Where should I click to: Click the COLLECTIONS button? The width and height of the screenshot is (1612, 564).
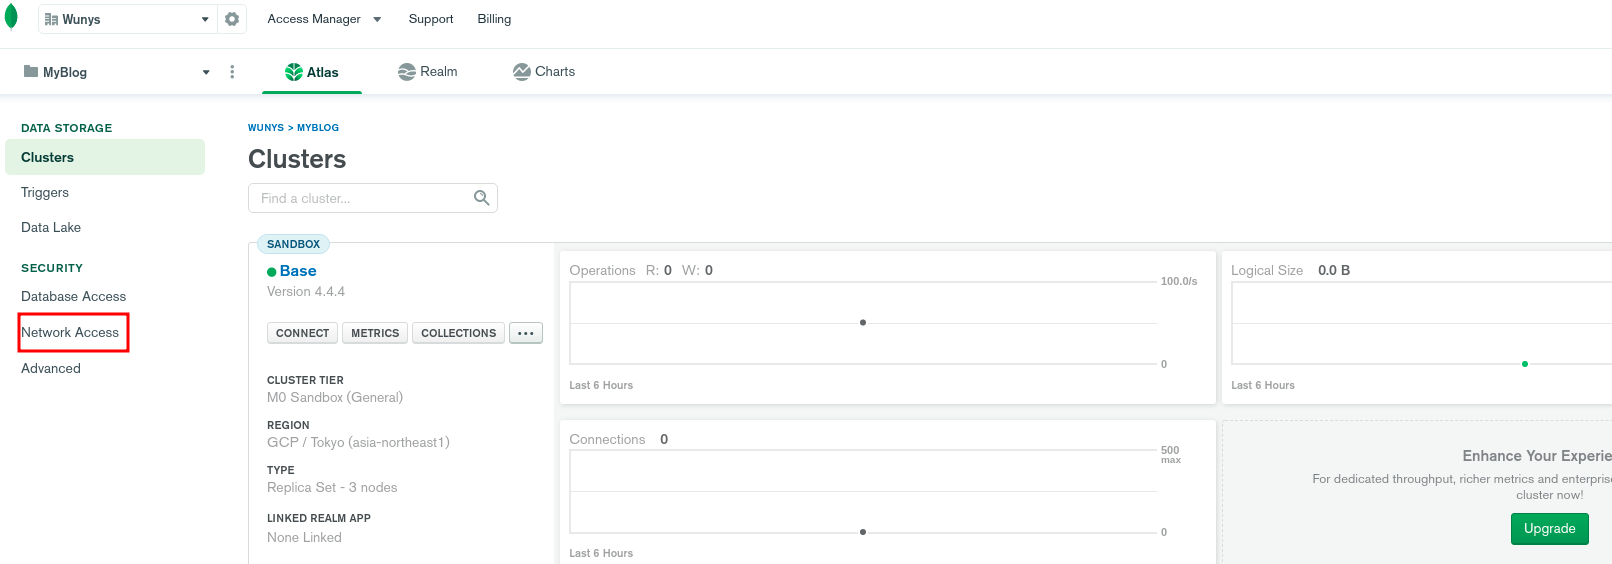coord(458,333)
